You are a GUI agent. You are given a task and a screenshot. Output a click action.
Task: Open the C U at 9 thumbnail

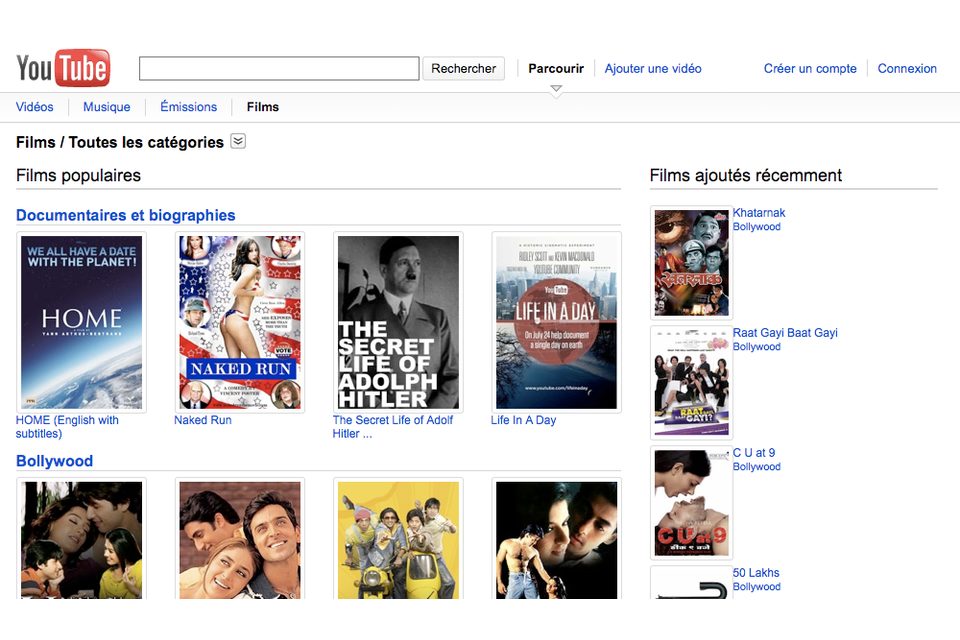pyautogui.click(x=691, y=503)
